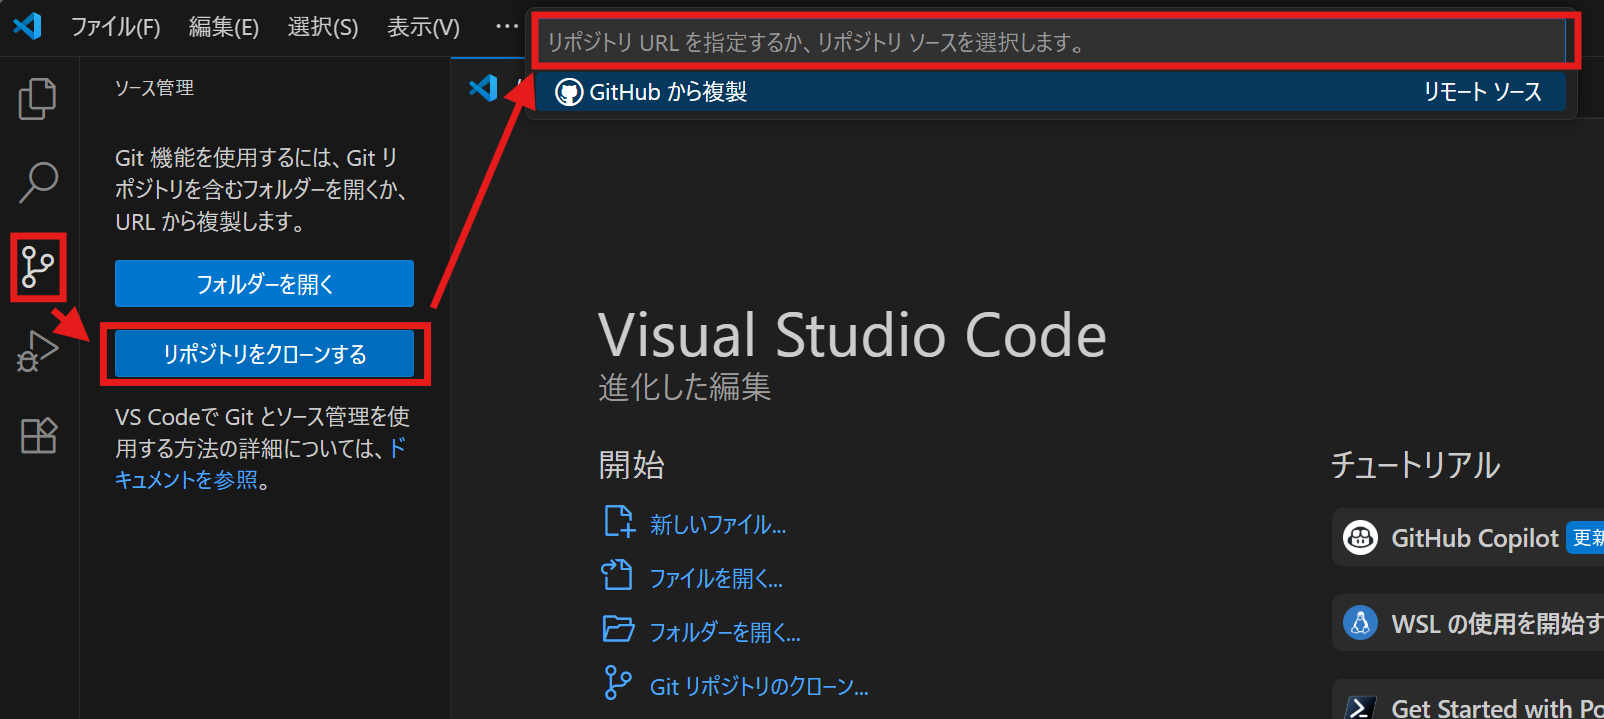Viewport: 1604px width, 719px height.
Task: Open the Get Started with PowerShell card
Action: click(x=1468, y=700)
